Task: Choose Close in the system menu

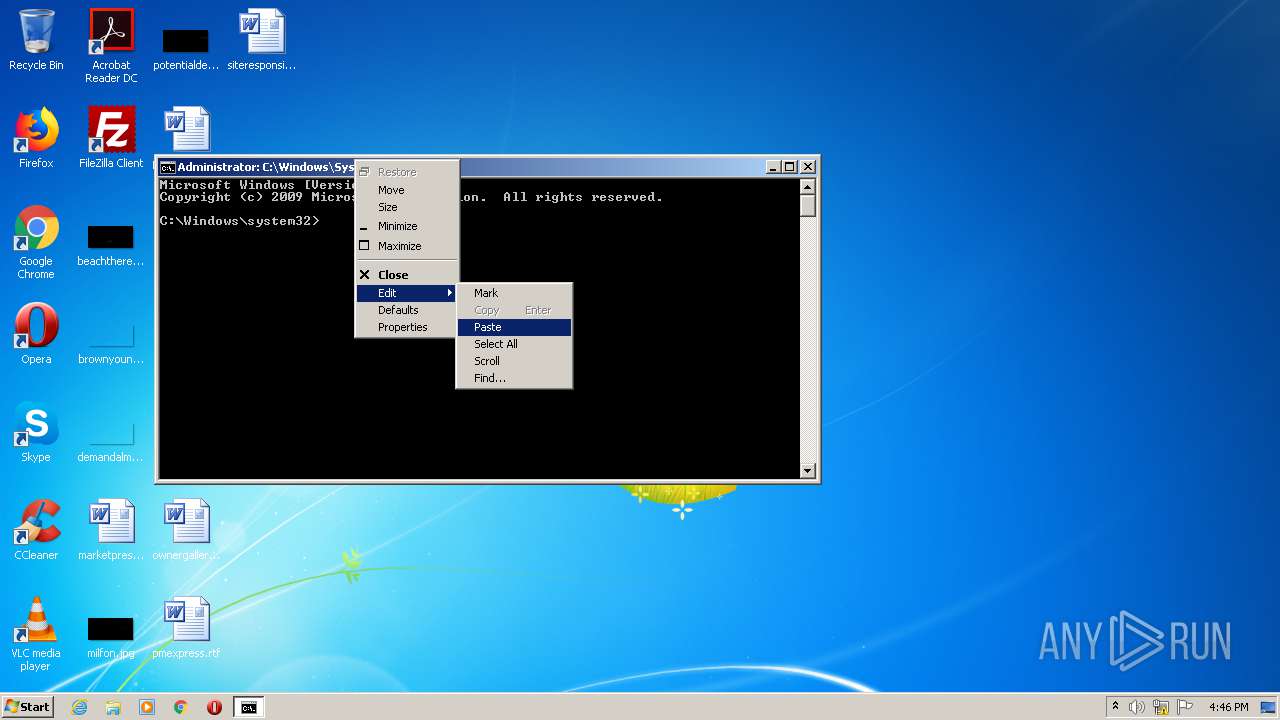Action: coord(407,275)
